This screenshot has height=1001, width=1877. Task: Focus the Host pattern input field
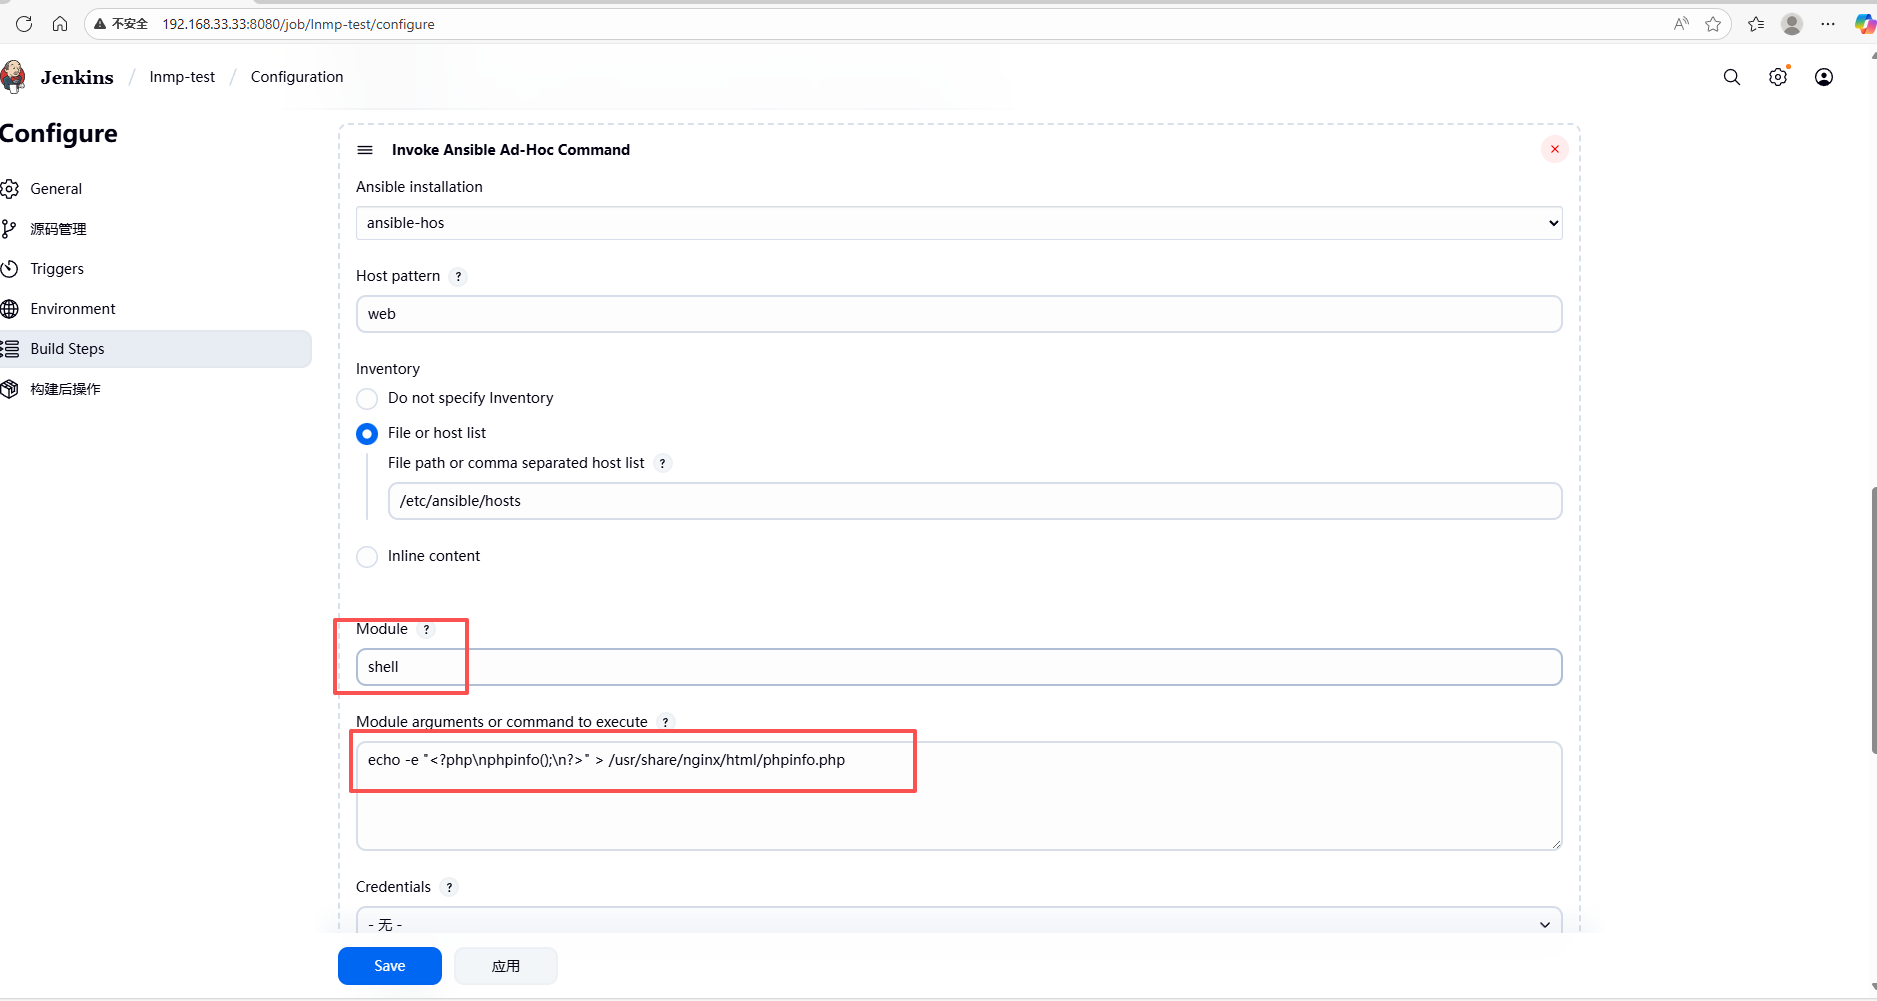click(959, 314)
